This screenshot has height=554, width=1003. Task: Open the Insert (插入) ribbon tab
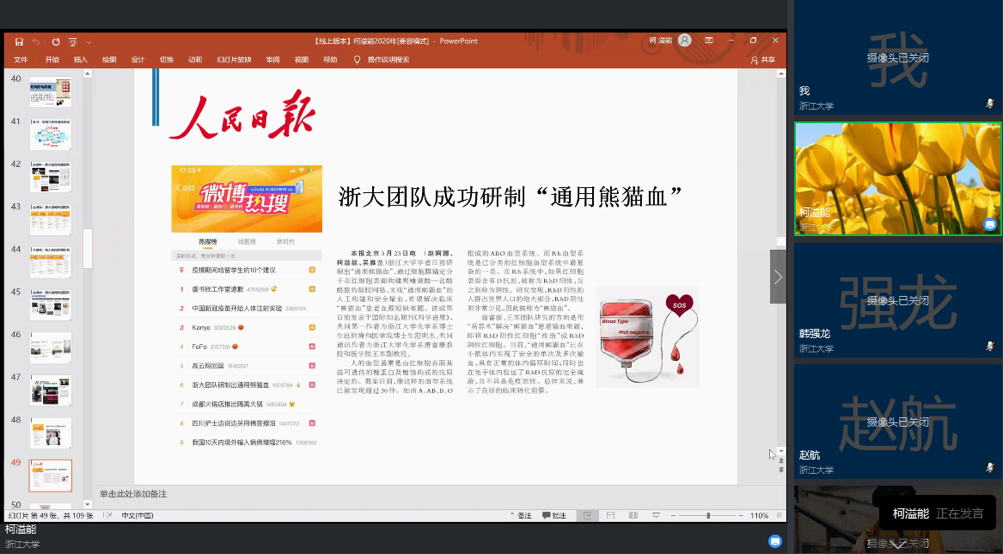80,60
